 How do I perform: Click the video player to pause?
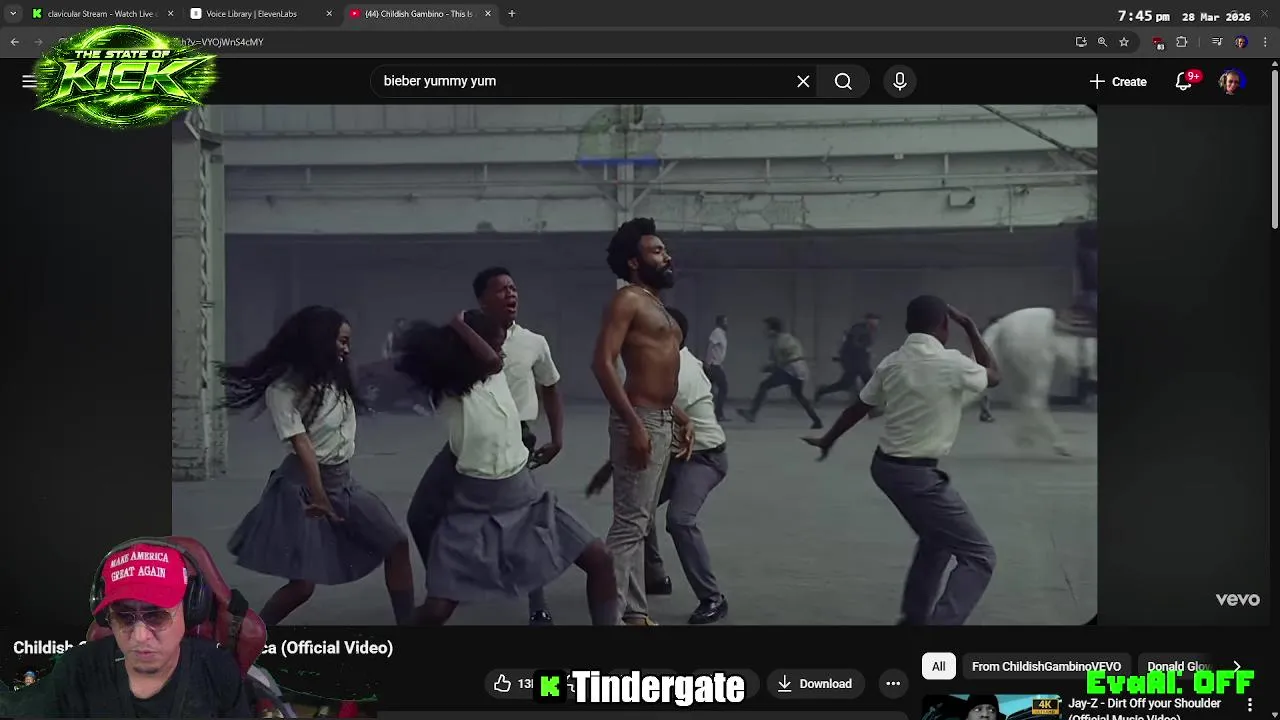tap(634, 365)
